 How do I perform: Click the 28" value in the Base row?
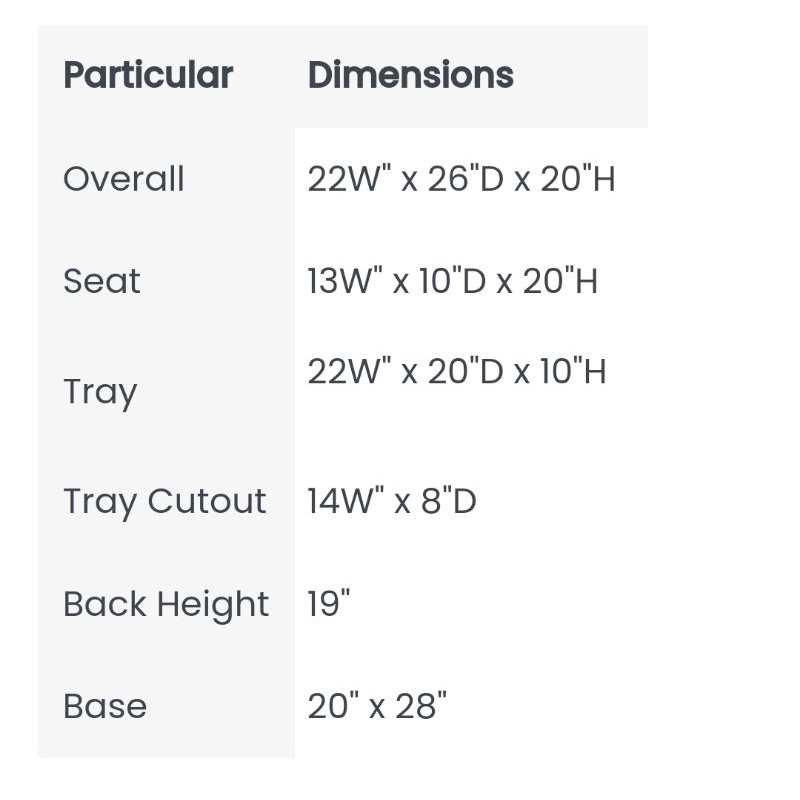pyautogui.click(x=421, y=706)
